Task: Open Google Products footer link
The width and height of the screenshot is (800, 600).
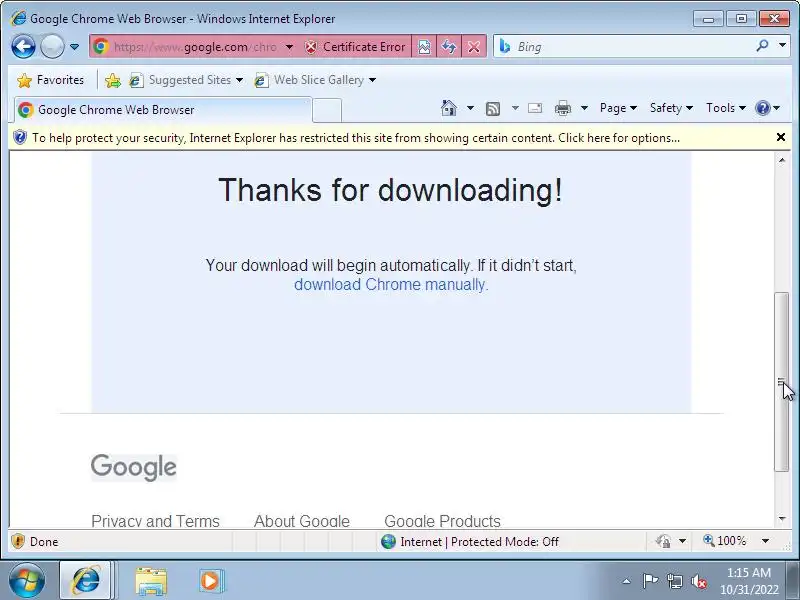Action: point(442,521)
